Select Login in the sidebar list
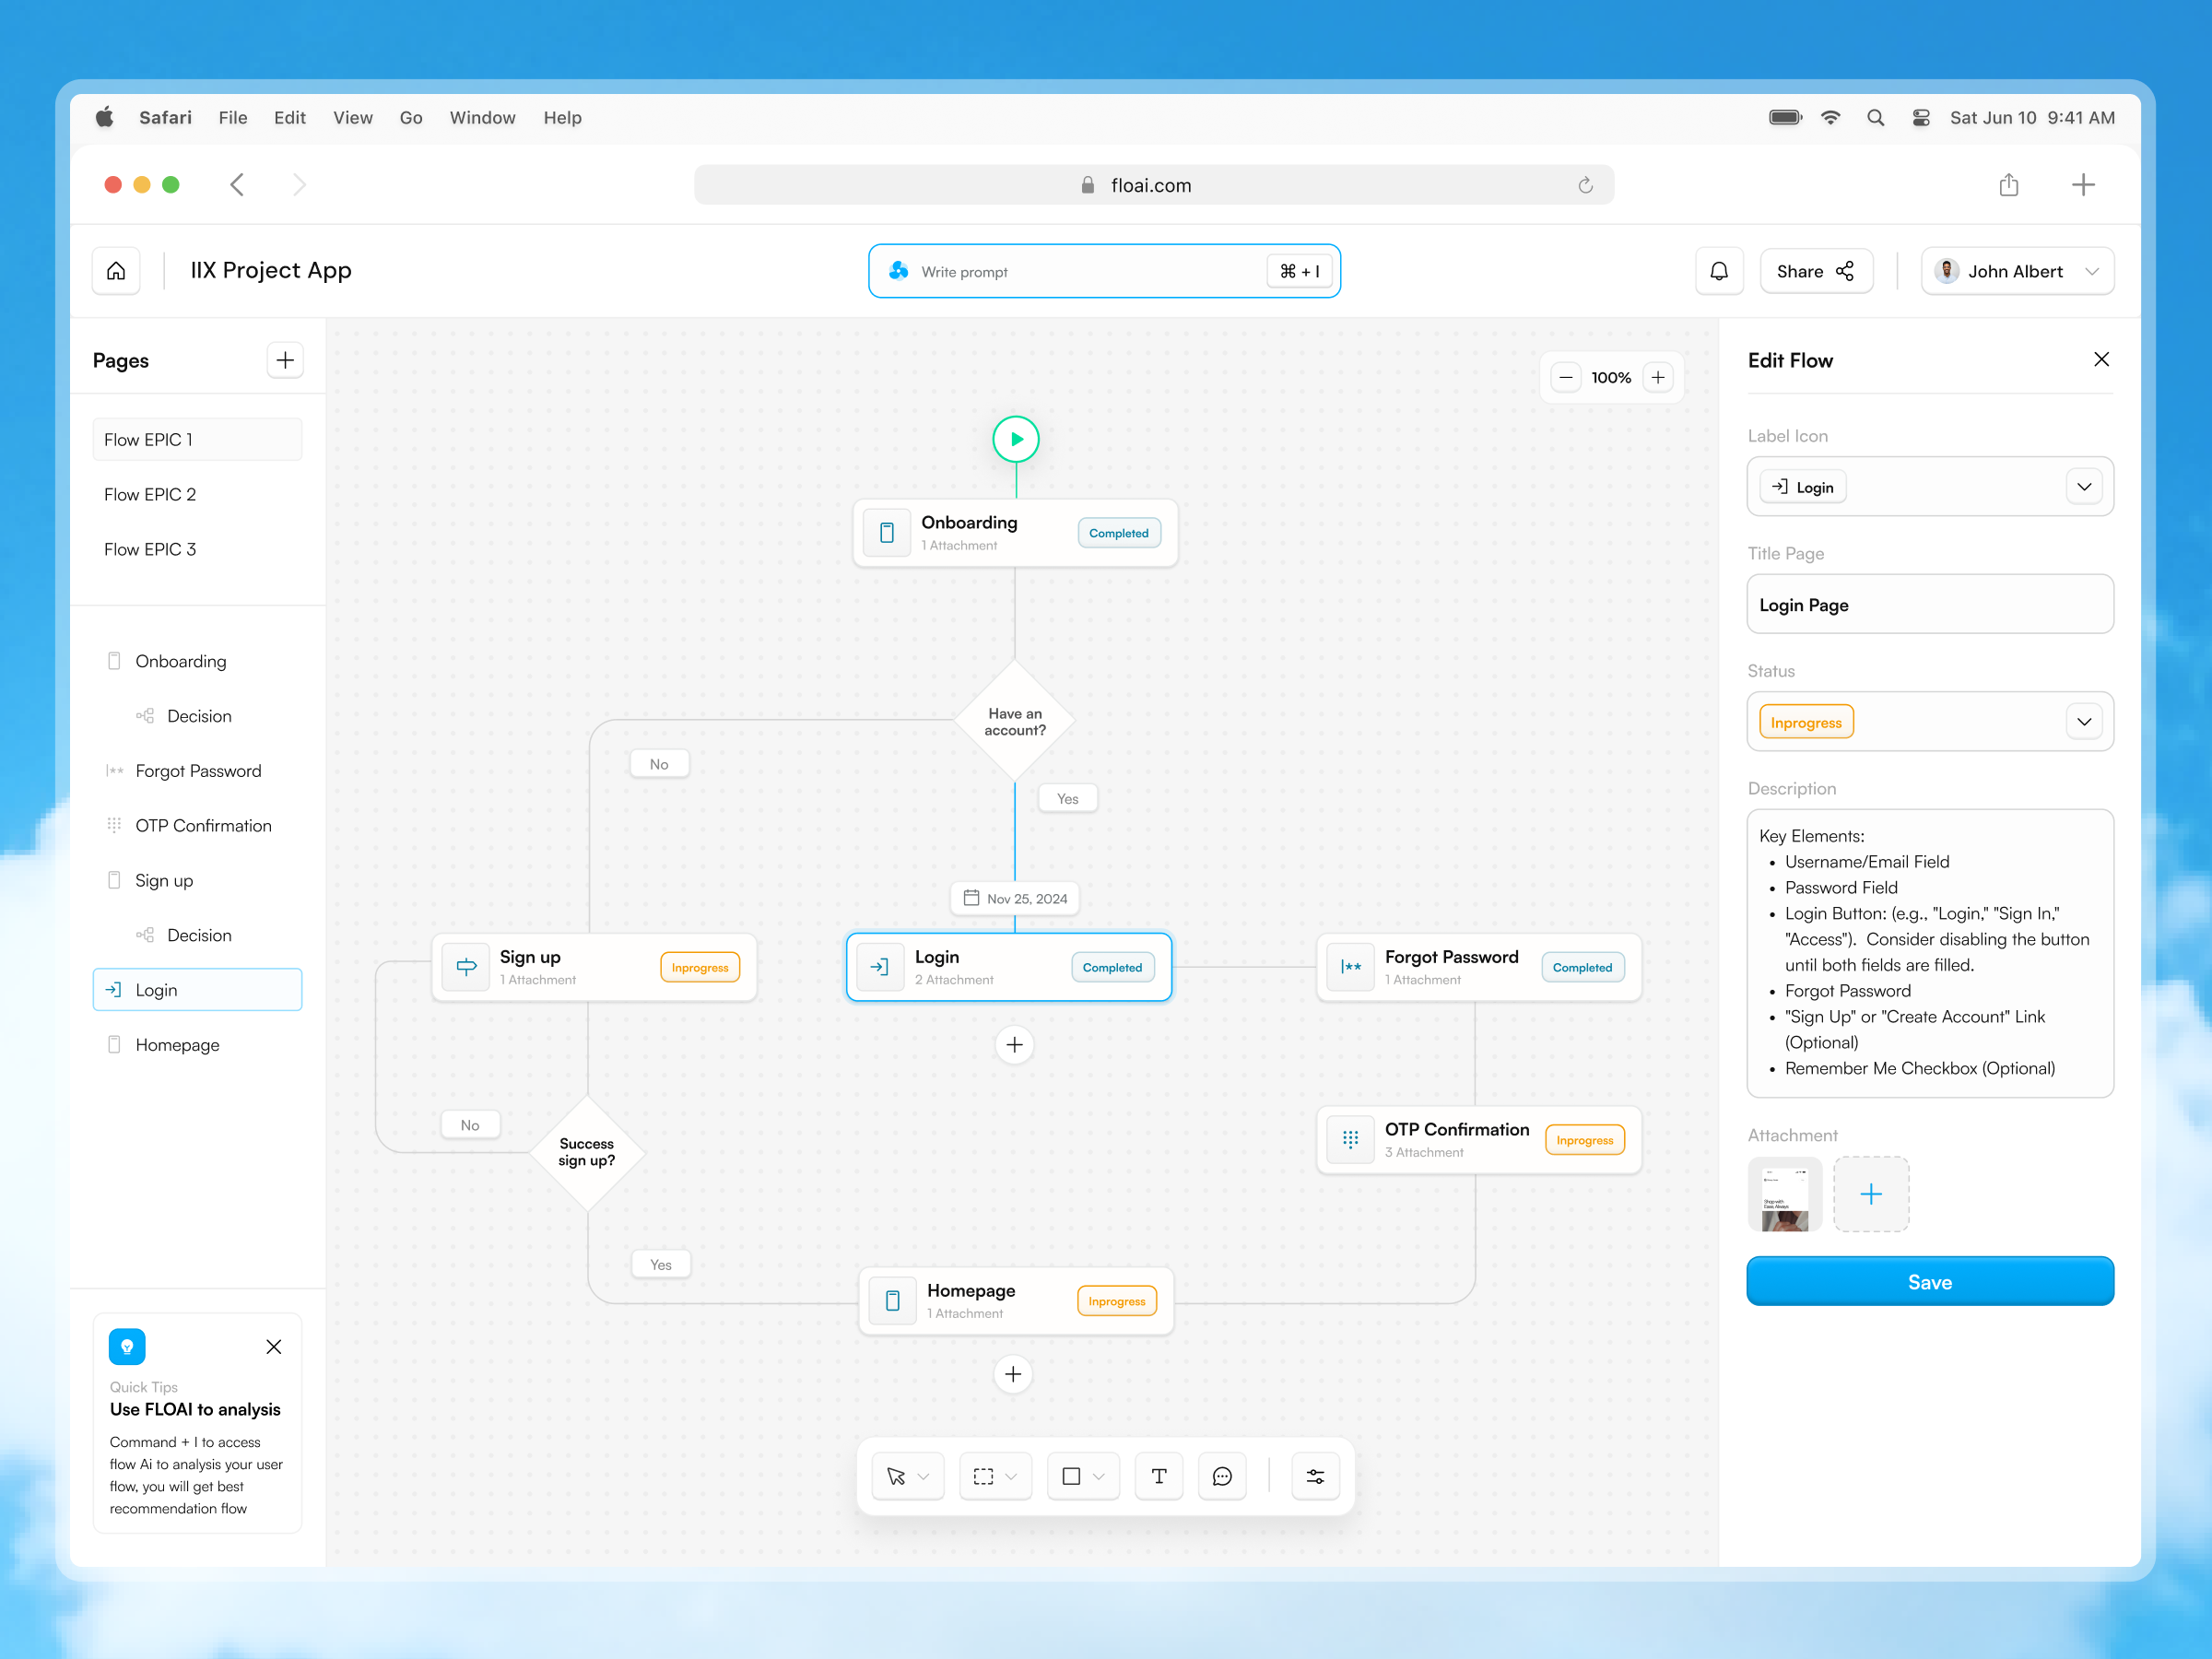 click(197, 990)
